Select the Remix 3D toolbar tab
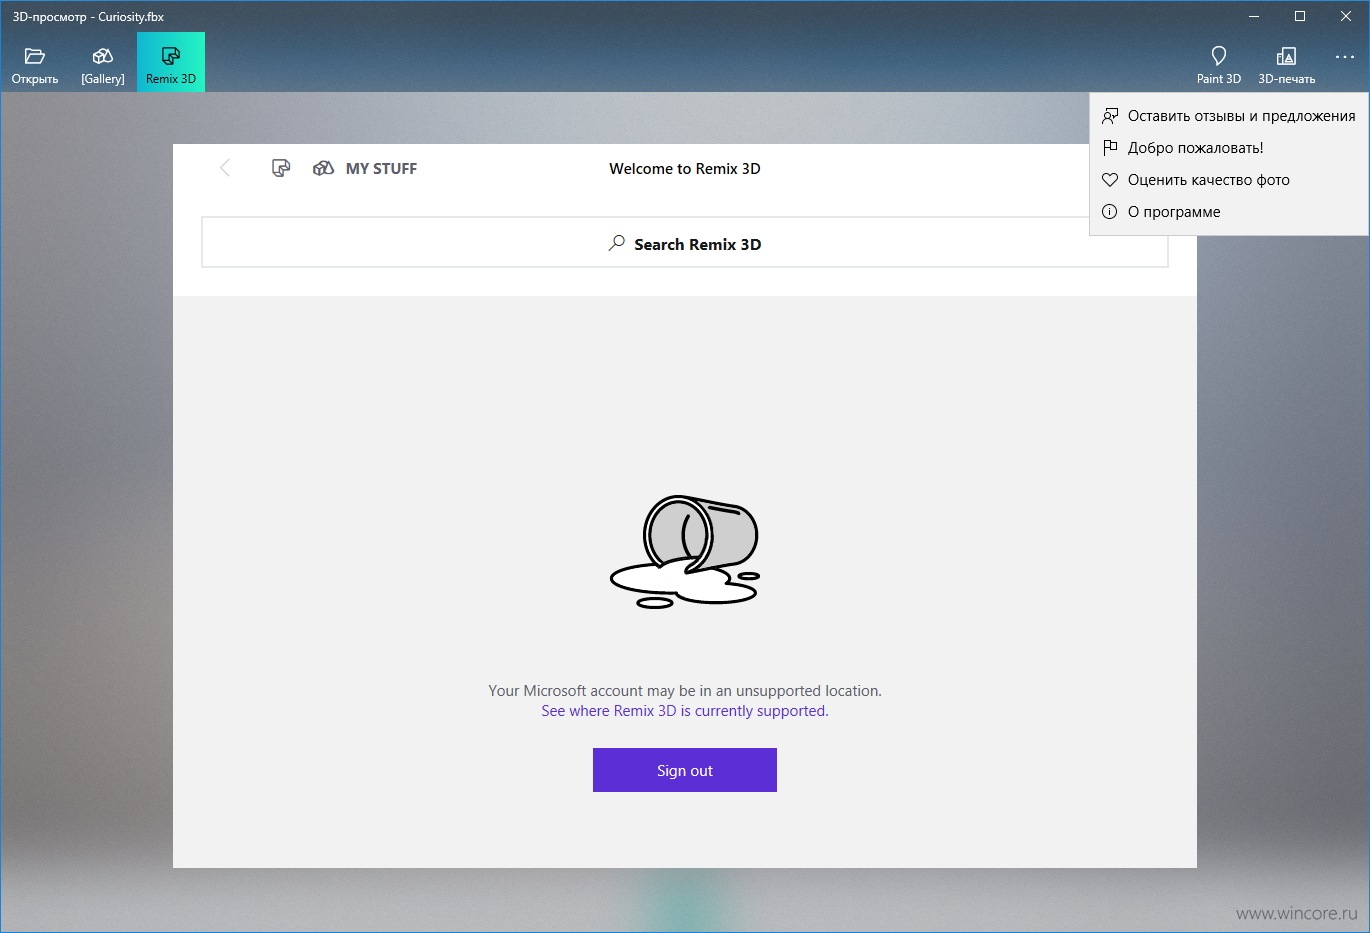Image resolution: width=1370 pixels, height=933 pixels. click(x=171, y=63)
